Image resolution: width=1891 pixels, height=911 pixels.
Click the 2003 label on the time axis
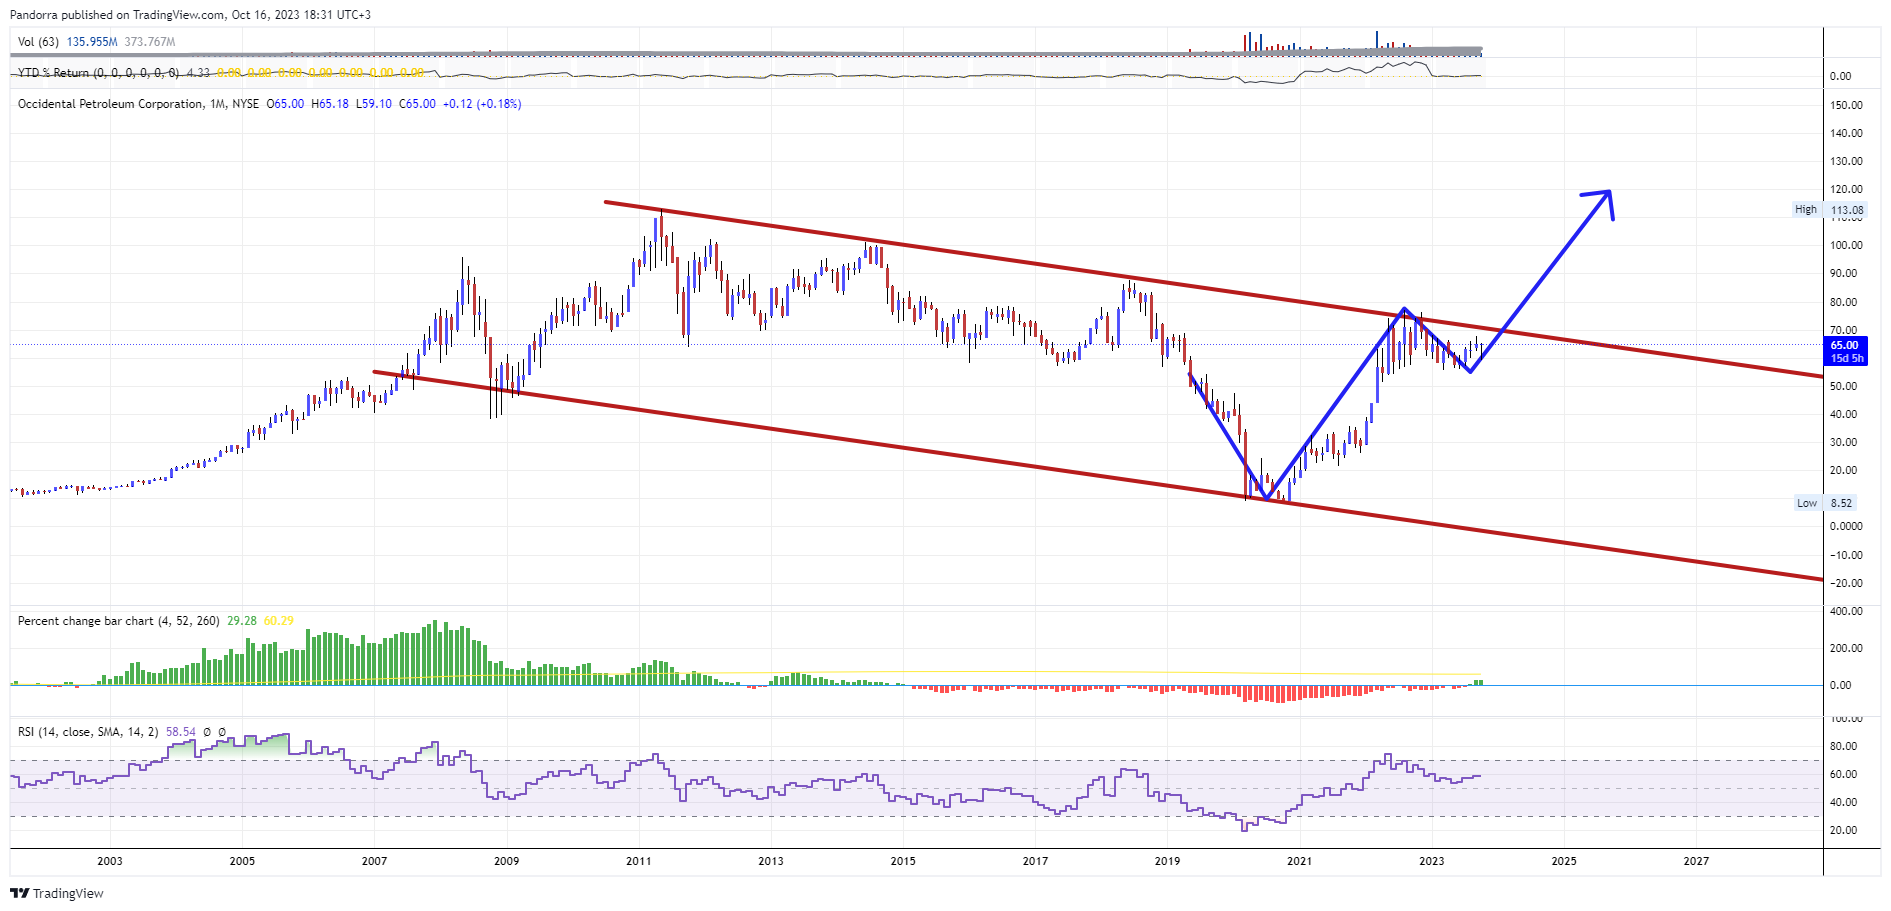pos(110,861)
